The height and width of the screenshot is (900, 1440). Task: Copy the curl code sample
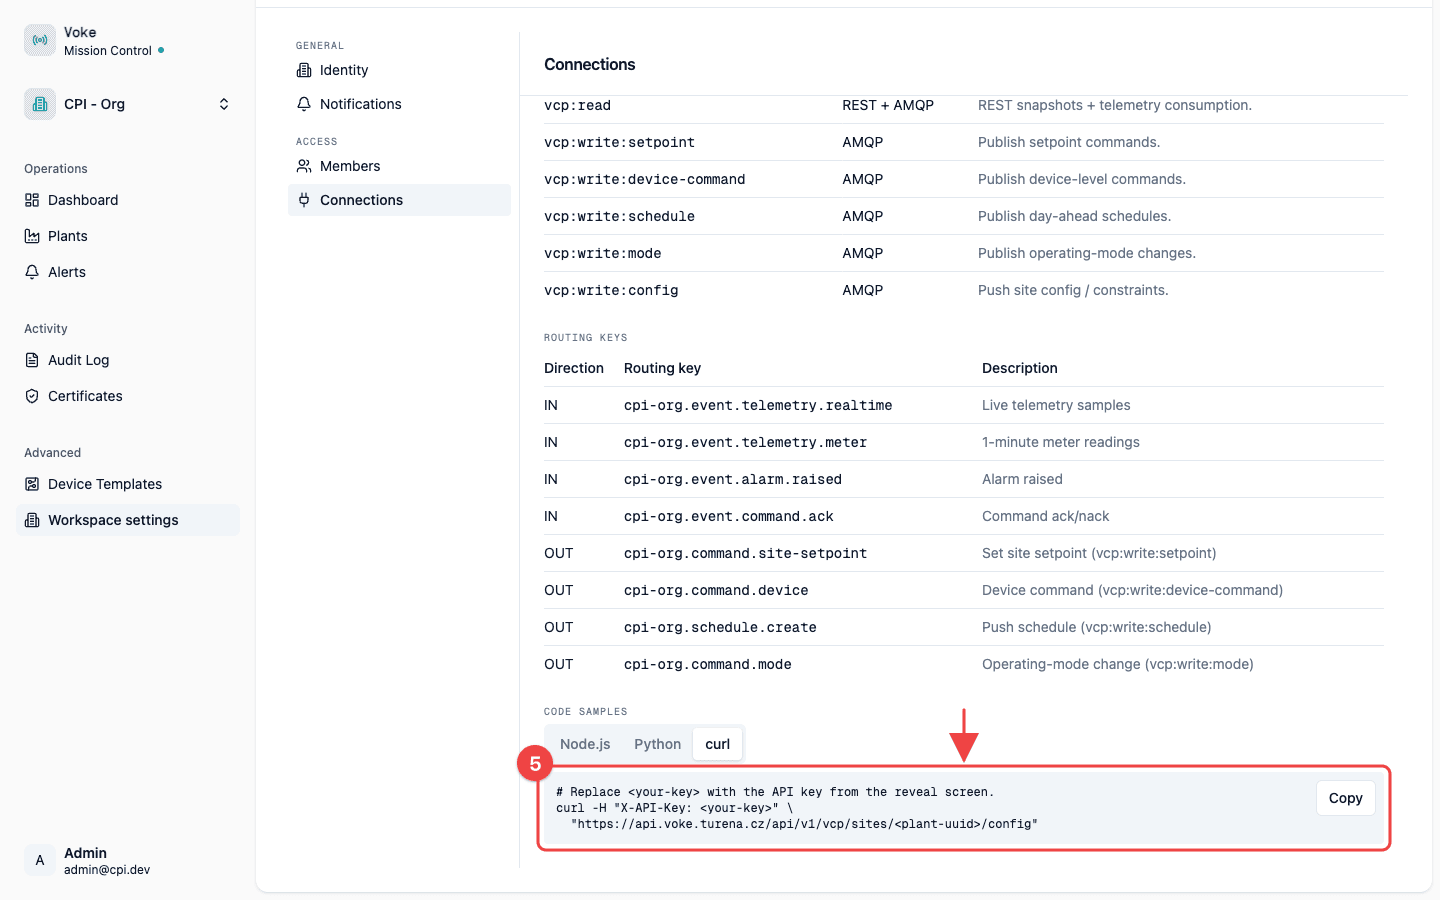pos(1345,798)
